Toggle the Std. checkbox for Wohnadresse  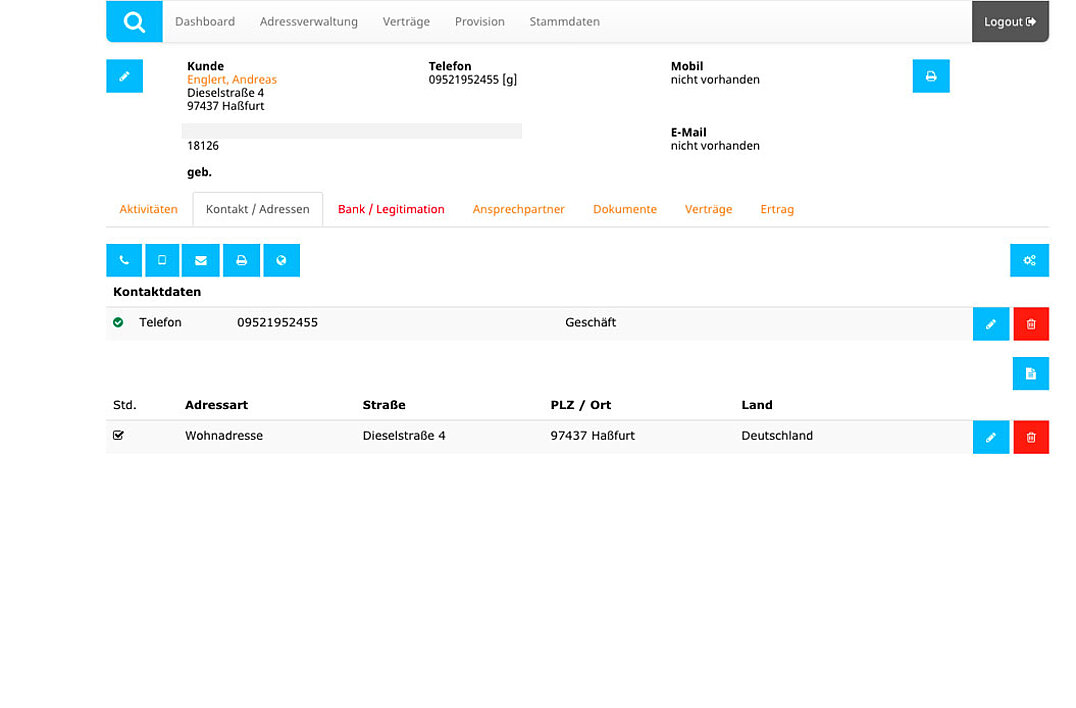(118, 435)
